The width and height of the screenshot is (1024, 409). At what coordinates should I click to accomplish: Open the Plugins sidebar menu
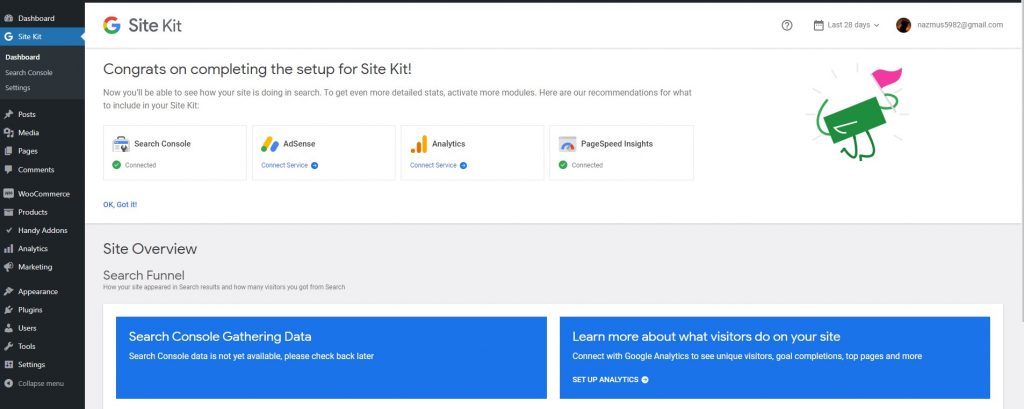tap(30, 310)
